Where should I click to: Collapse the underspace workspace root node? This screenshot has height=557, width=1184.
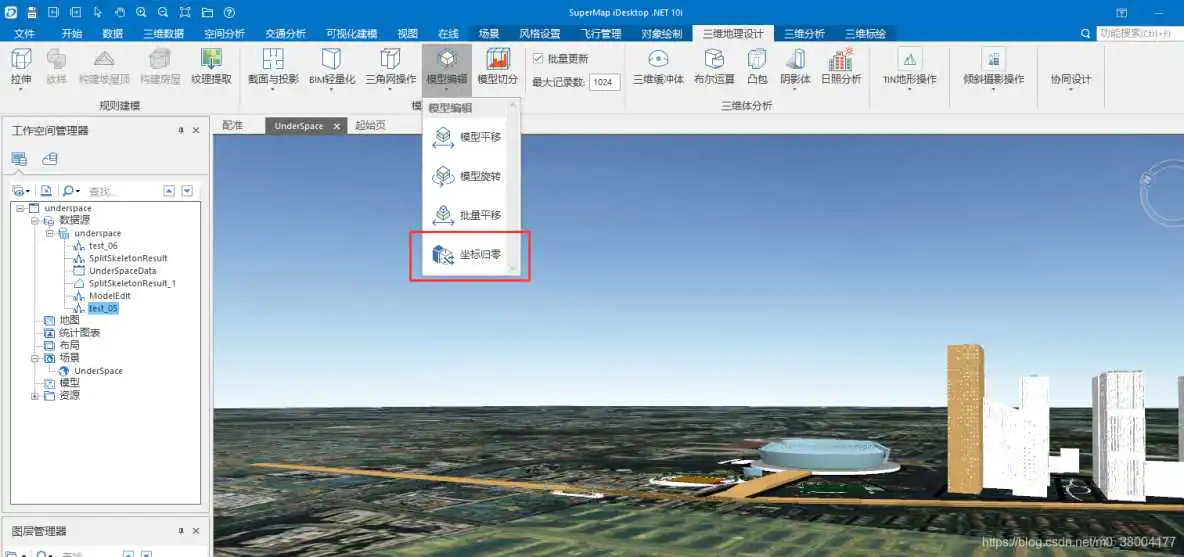[20, 208]
